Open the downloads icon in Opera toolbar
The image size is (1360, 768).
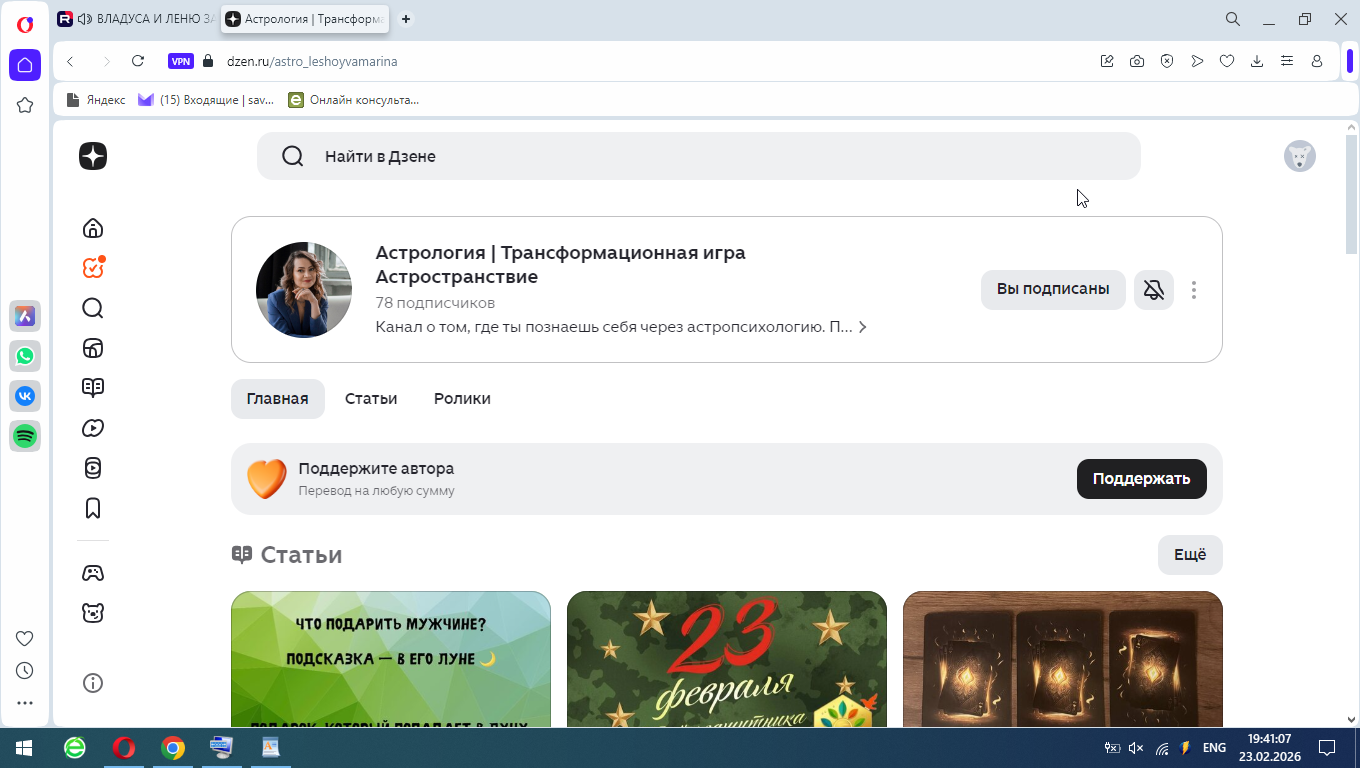pos(1257,61)
